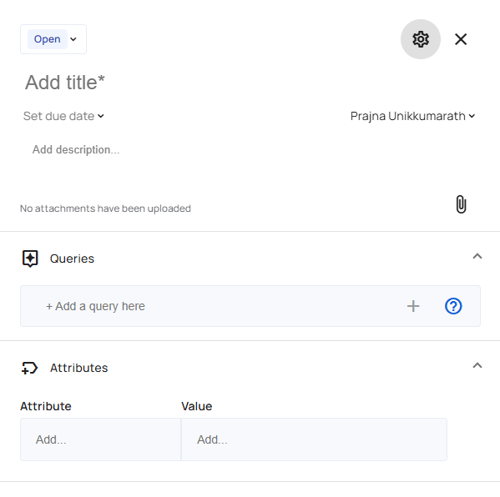Open settings via the gear icon
The height and width of the screenshot is (497, 500).
pyautogui.click(x=420, y=39)
